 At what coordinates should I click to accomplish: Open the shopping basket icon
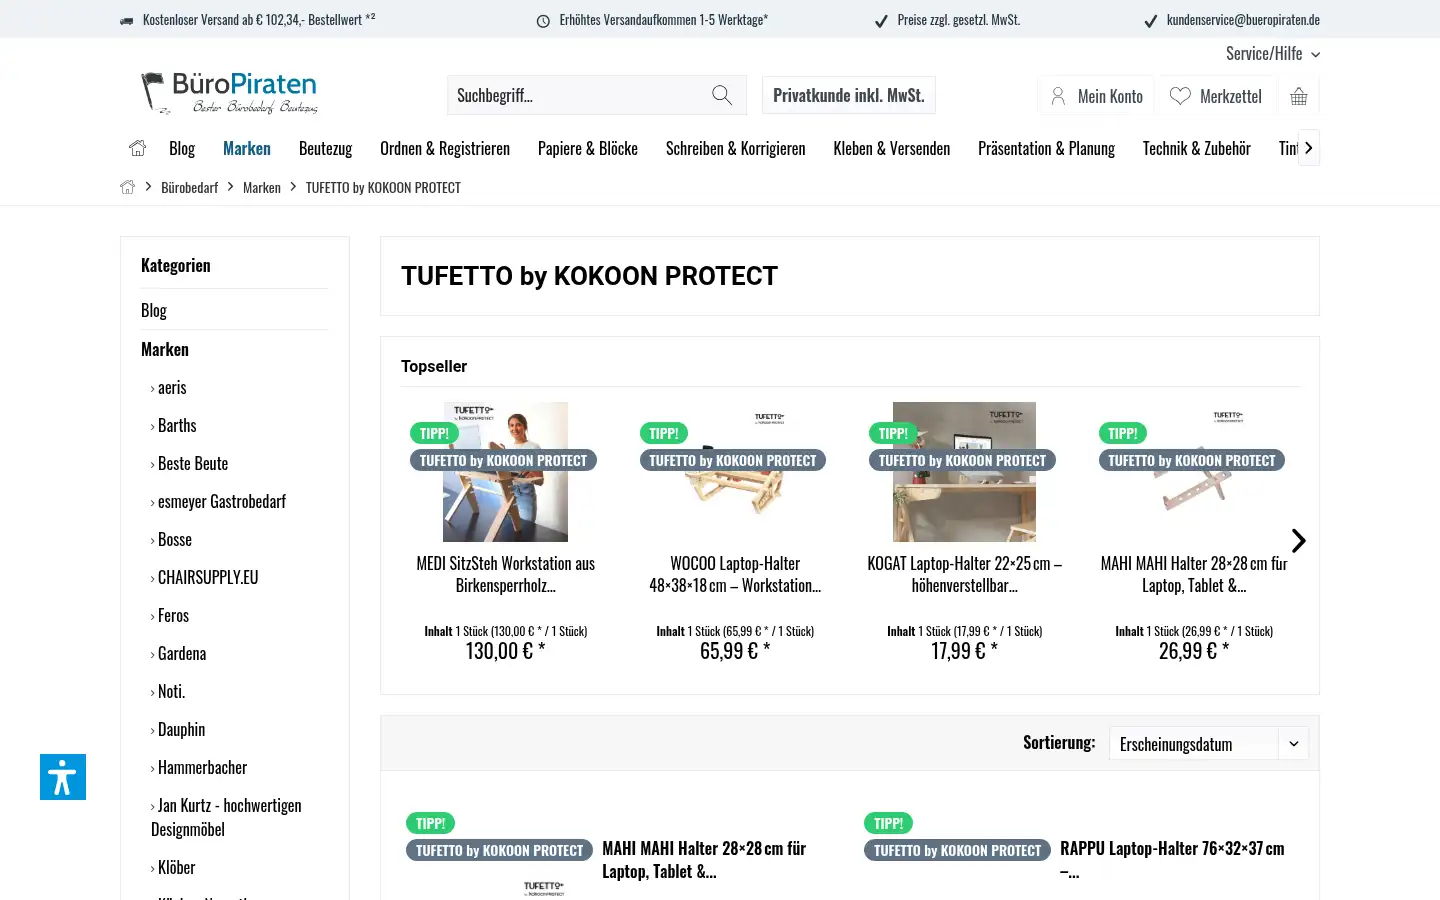coord(1299,96)
